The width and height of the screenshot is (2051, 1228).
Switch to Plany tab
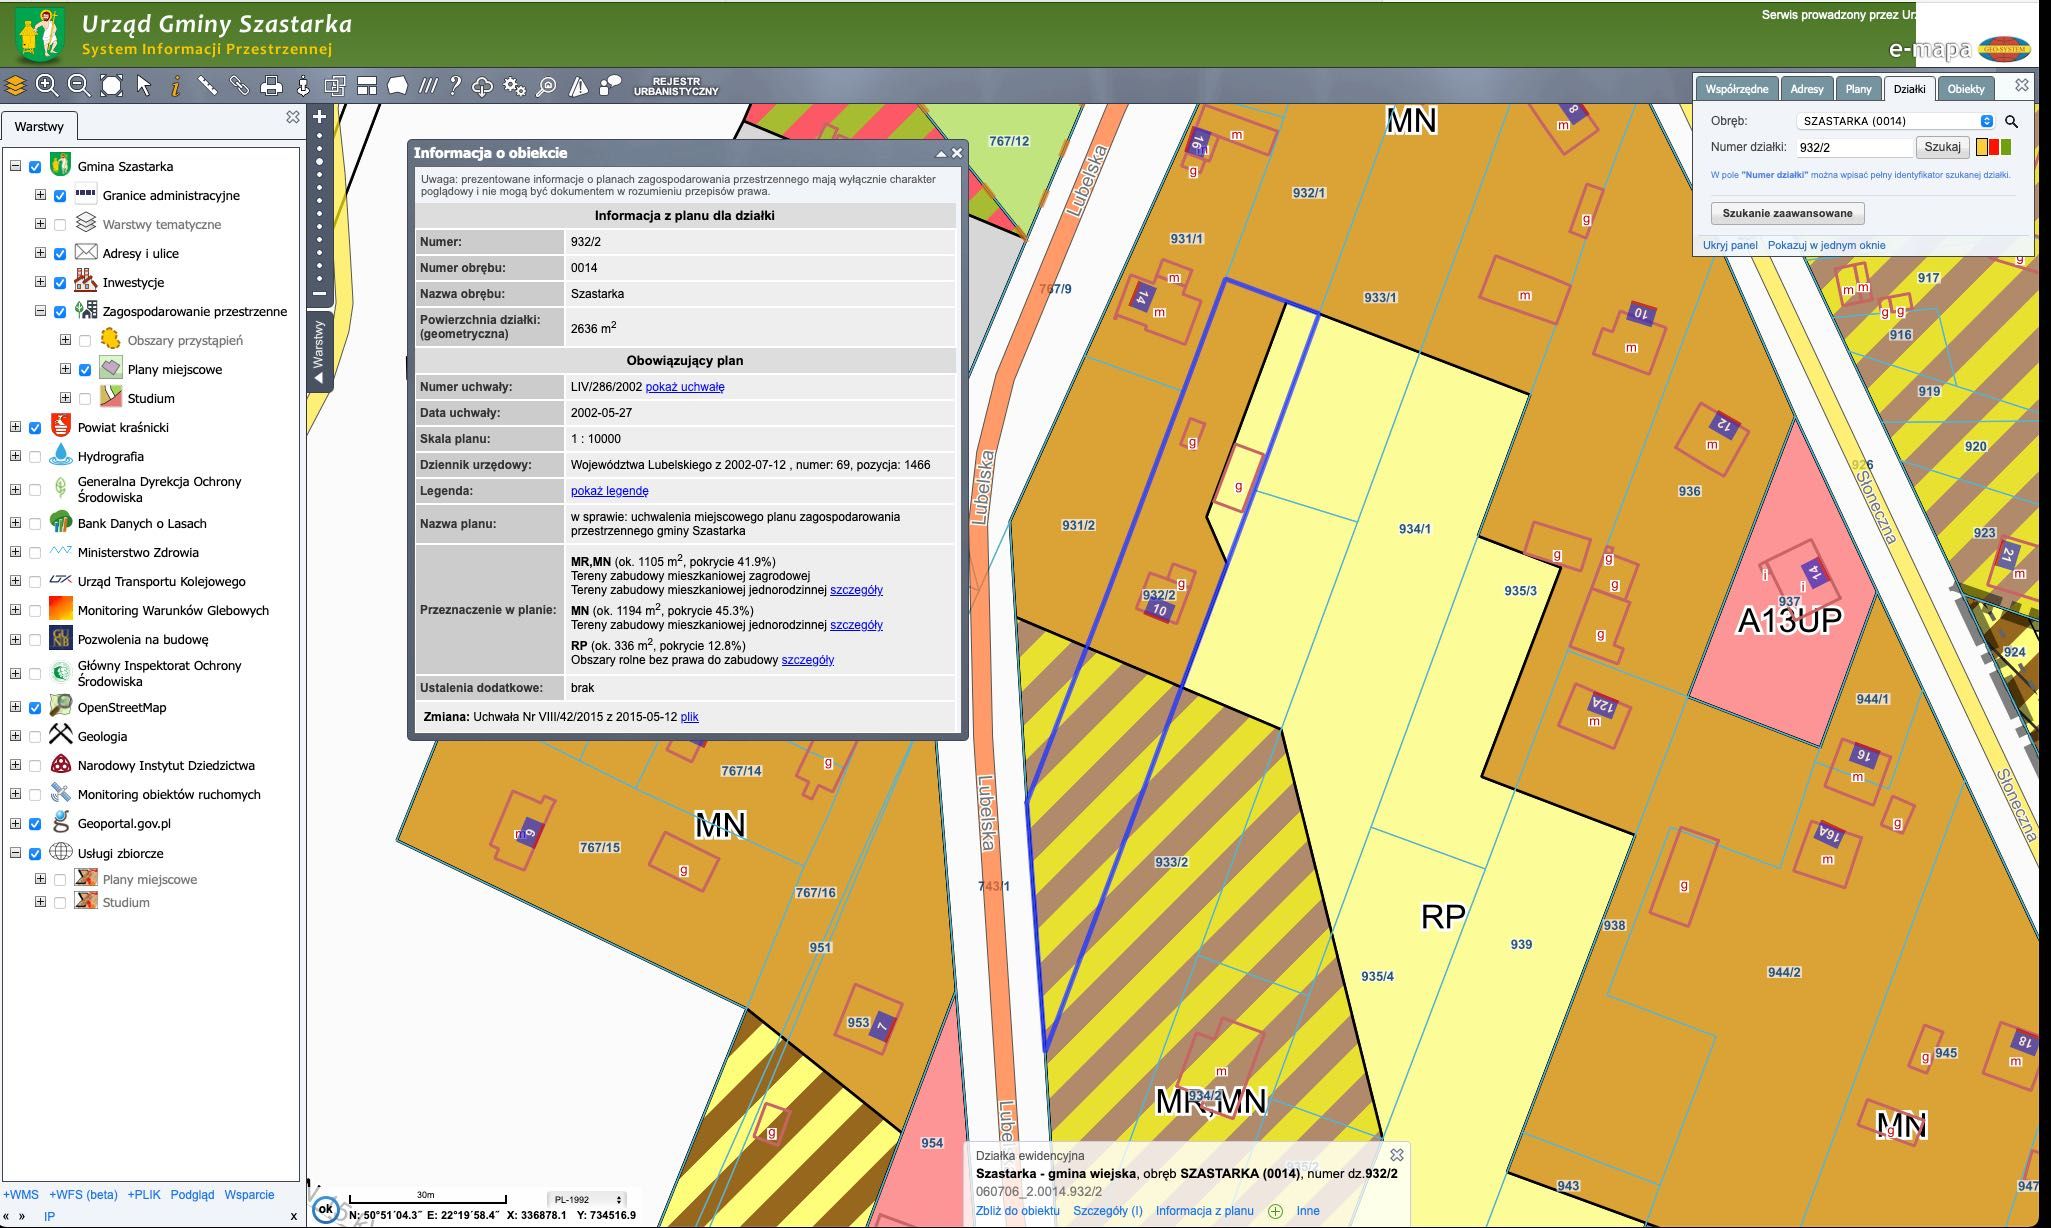tap(1859, 89)
